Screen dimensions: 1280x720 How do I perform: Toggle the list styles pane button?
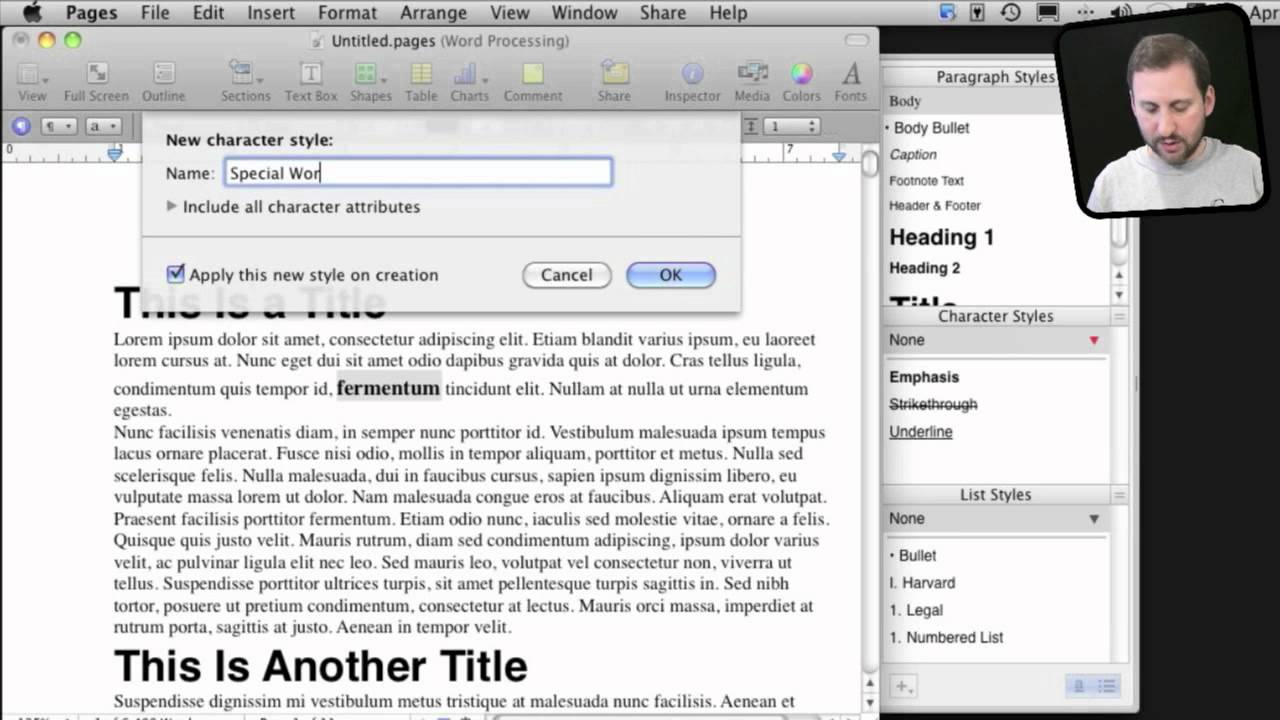coord(1106,686)
